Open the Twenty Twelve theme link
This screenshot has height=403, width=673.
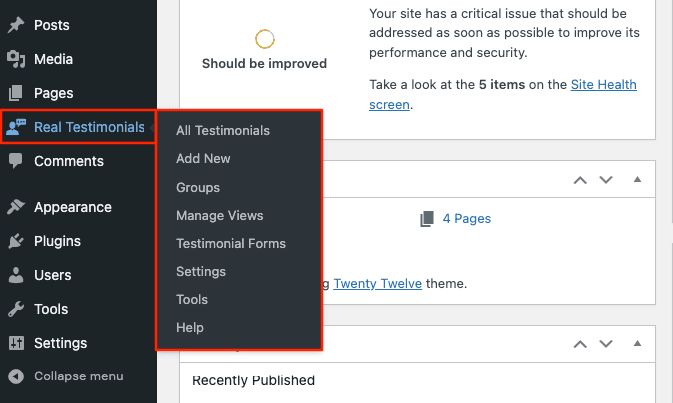click(378, 284)
